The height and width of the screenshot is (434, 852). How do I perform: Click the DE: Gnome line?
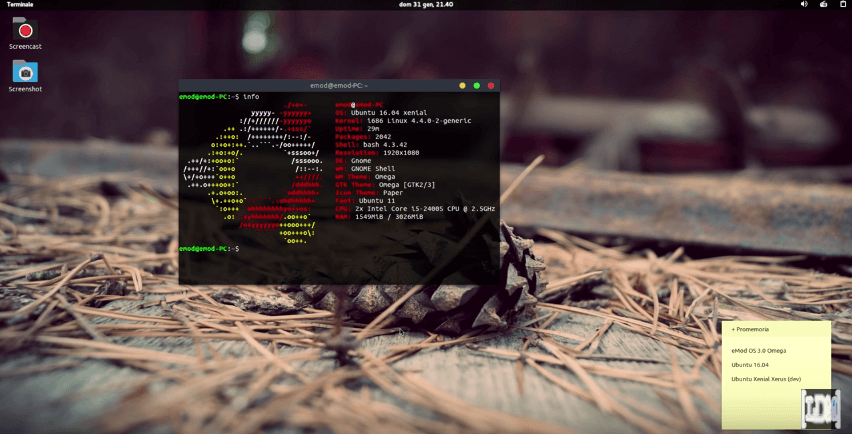coord(354,161)
